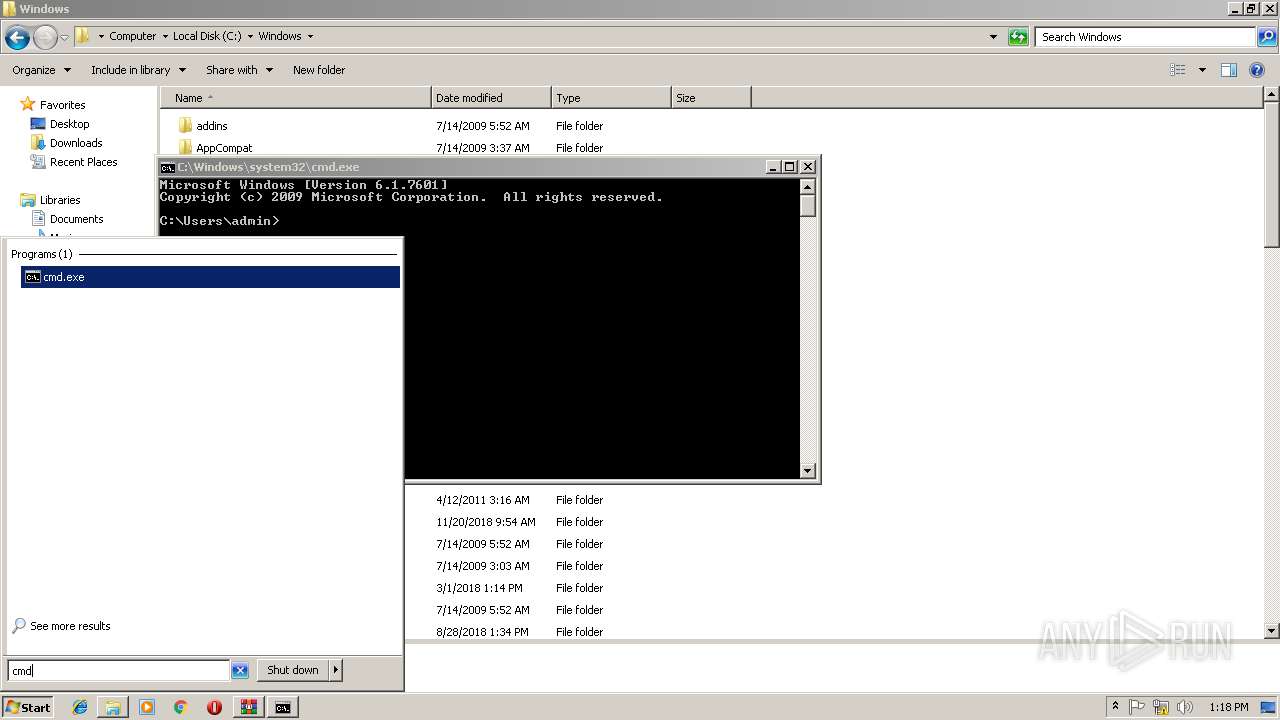Sort by the Type column header

(x=611, y=98)
